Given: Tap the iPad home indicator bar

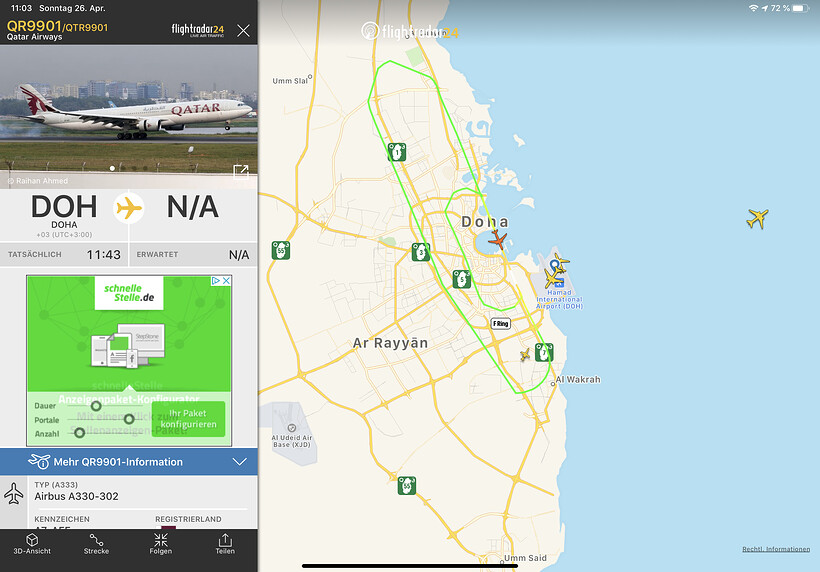Looking at the screenshot, I should [x=410, y=566].
